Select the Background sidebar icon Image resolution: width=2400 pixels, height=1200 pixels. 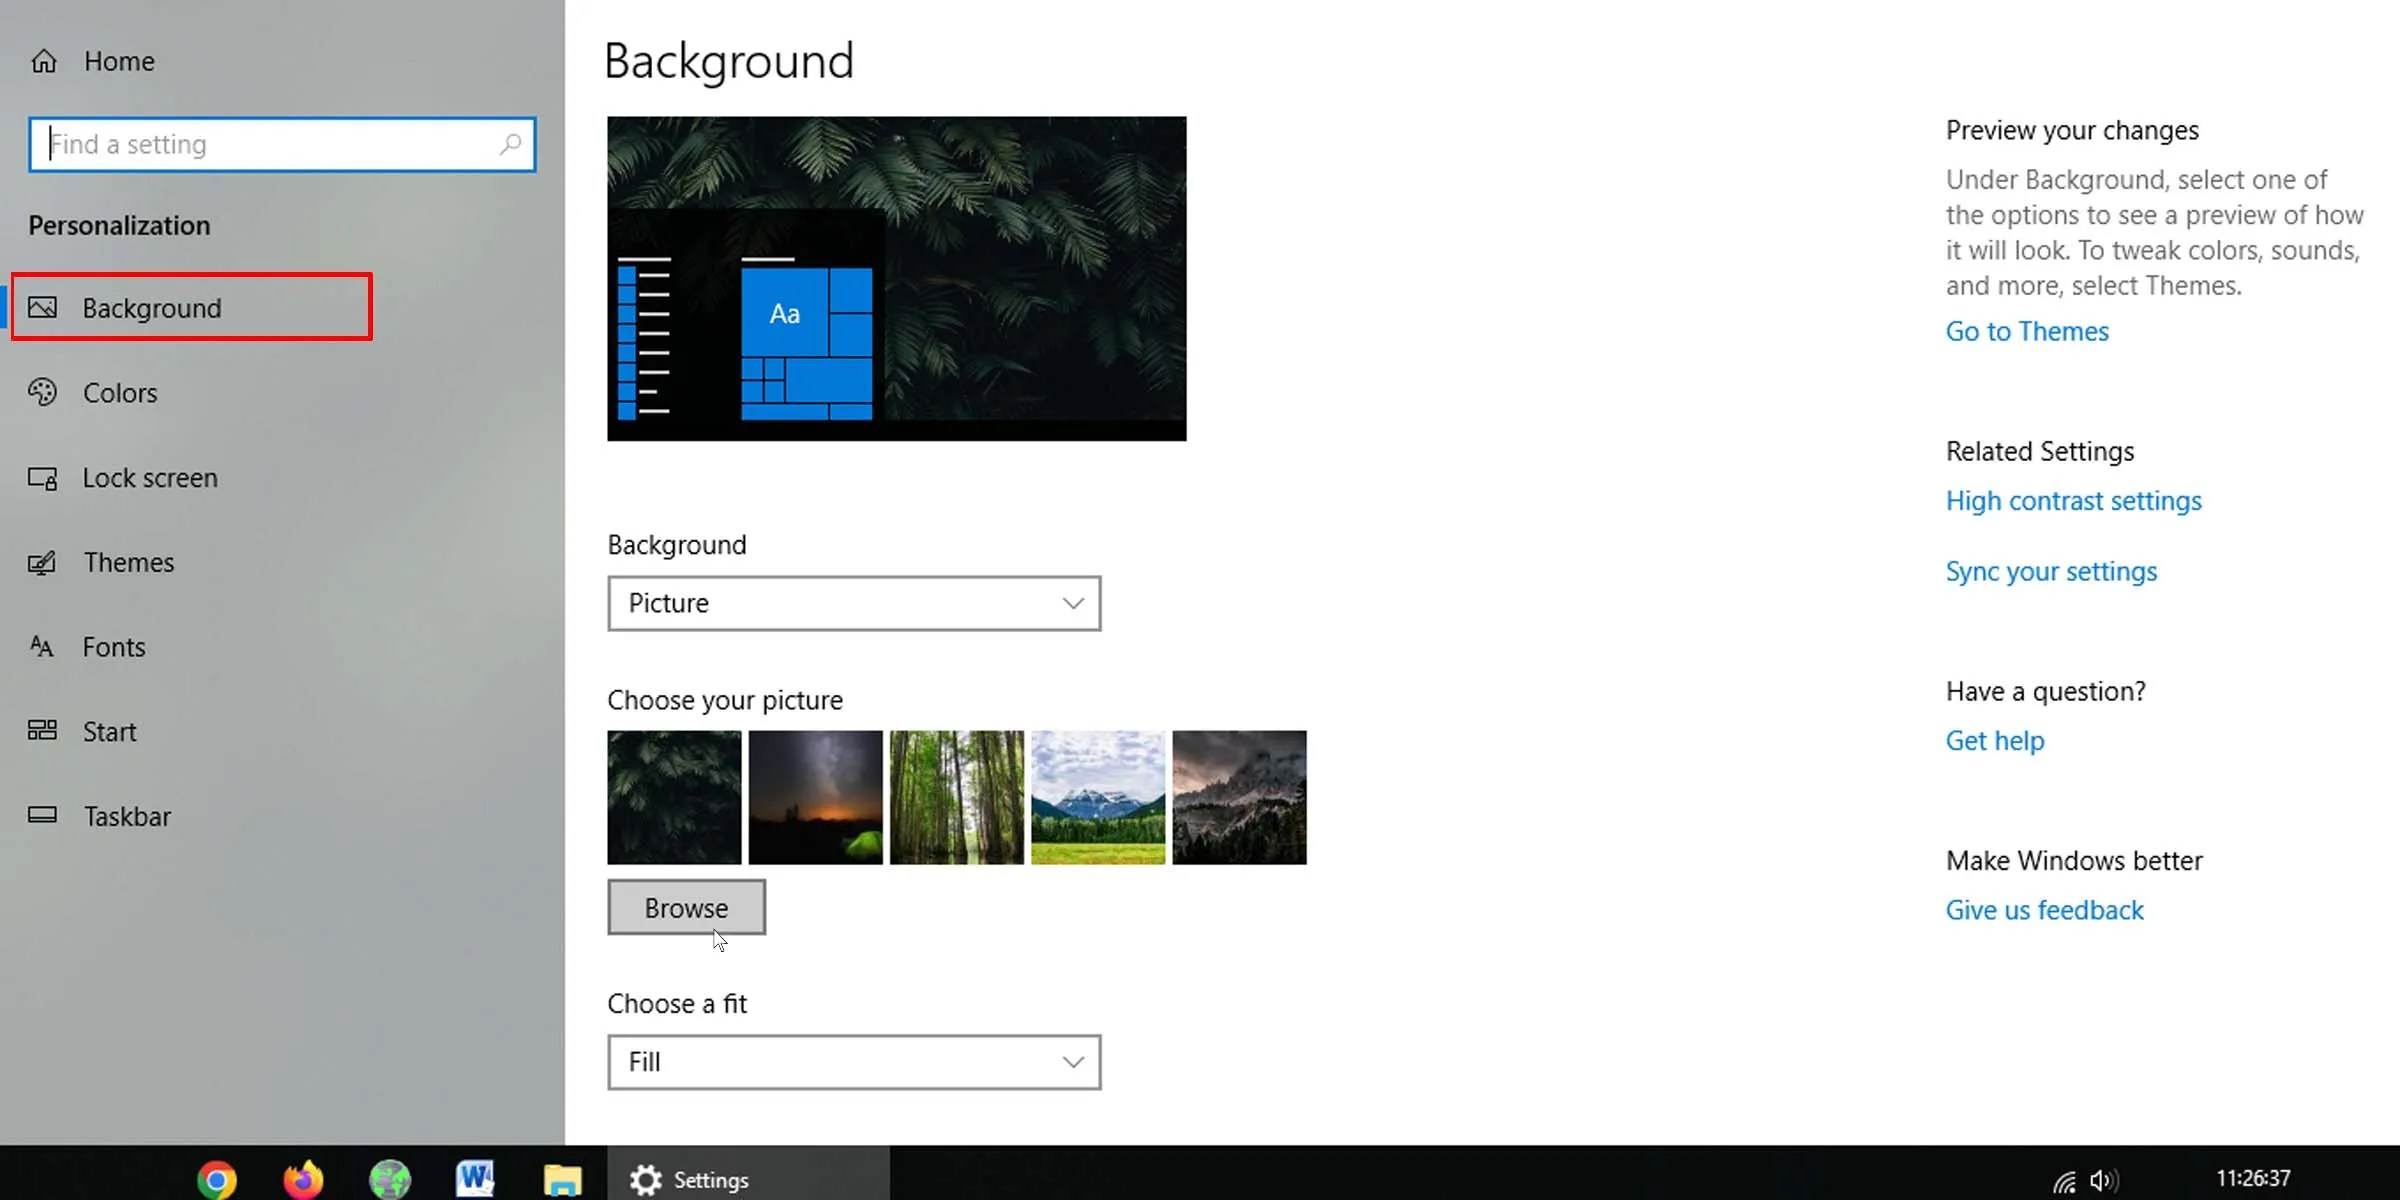pos(42,307)
